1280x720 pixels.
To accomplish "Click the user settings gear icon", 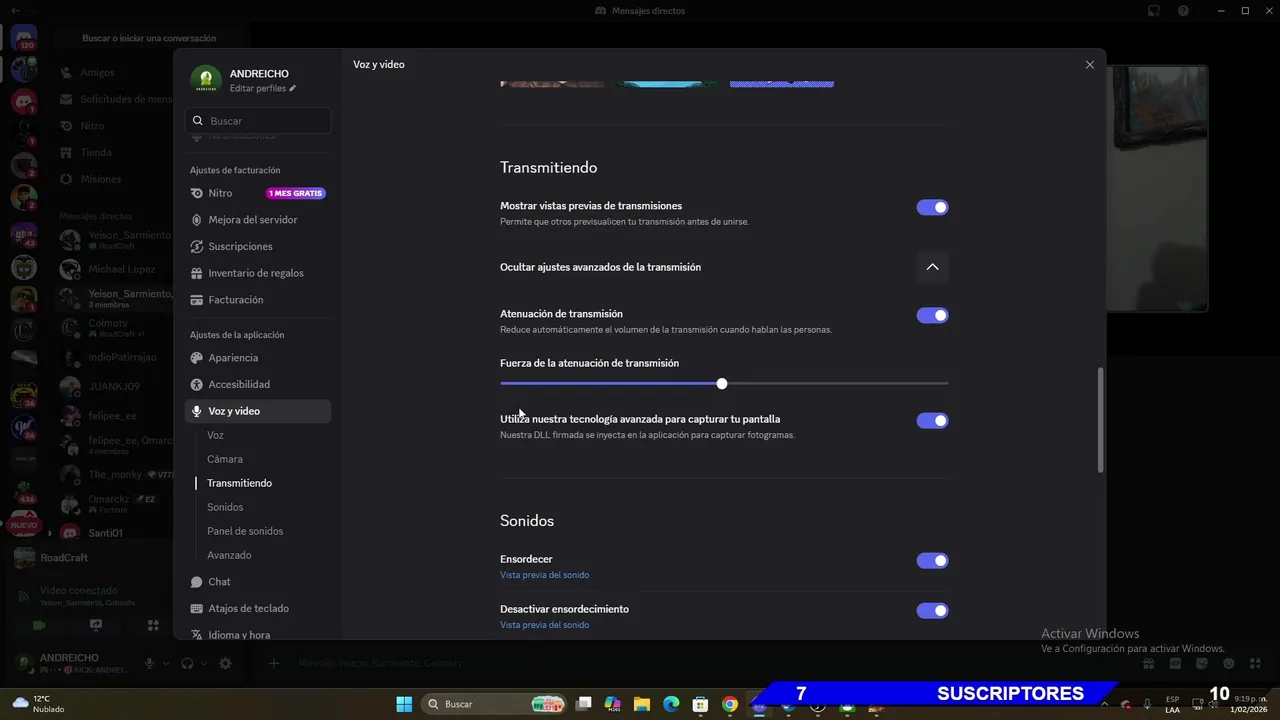I will pyautogui.click(x=225, y=663).
